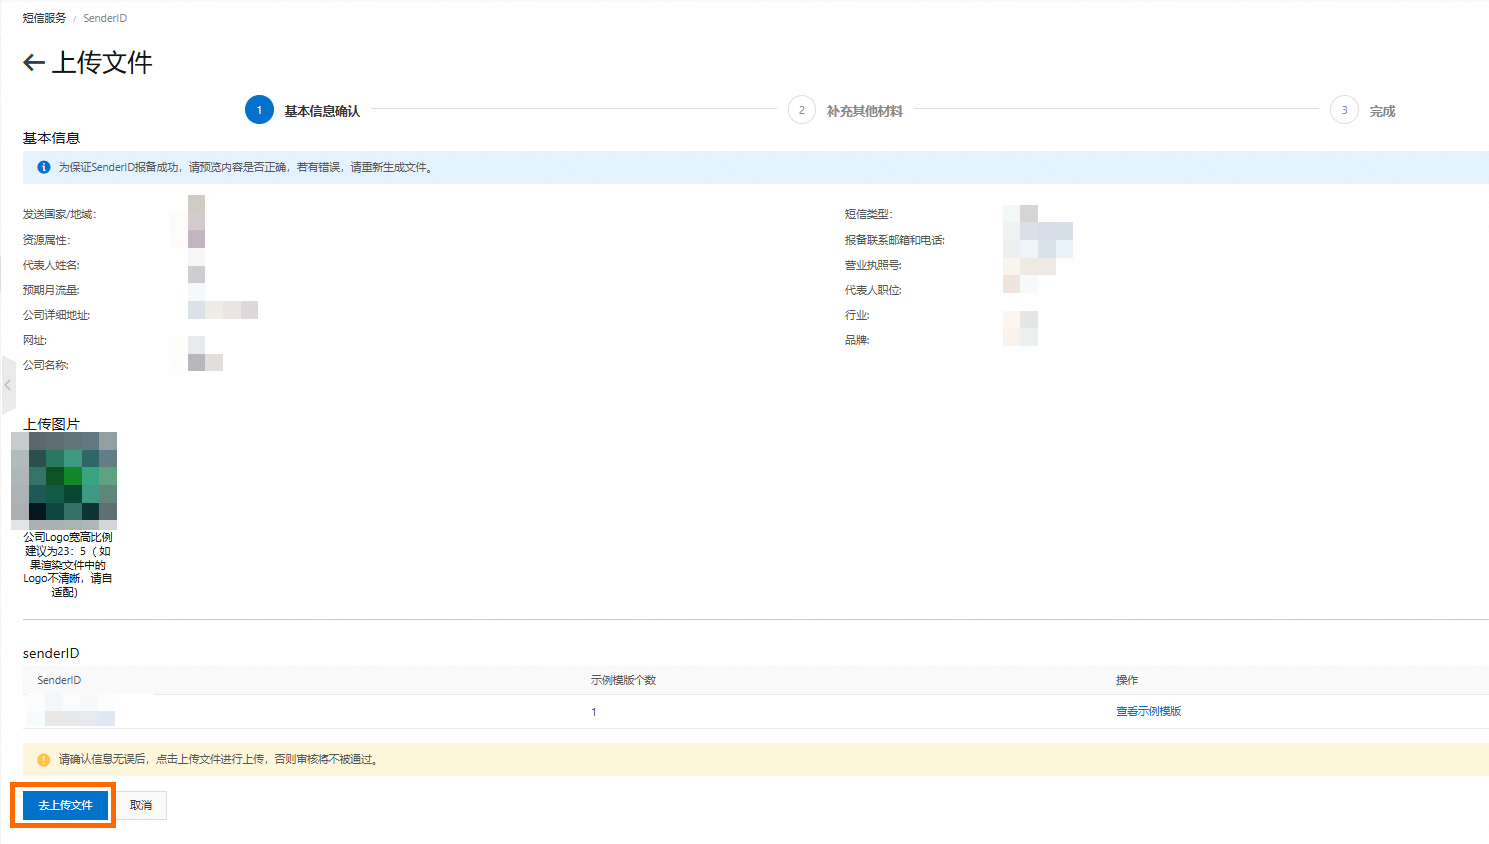
Task: Click the 资源属性 label
Action: coord(47,240)
